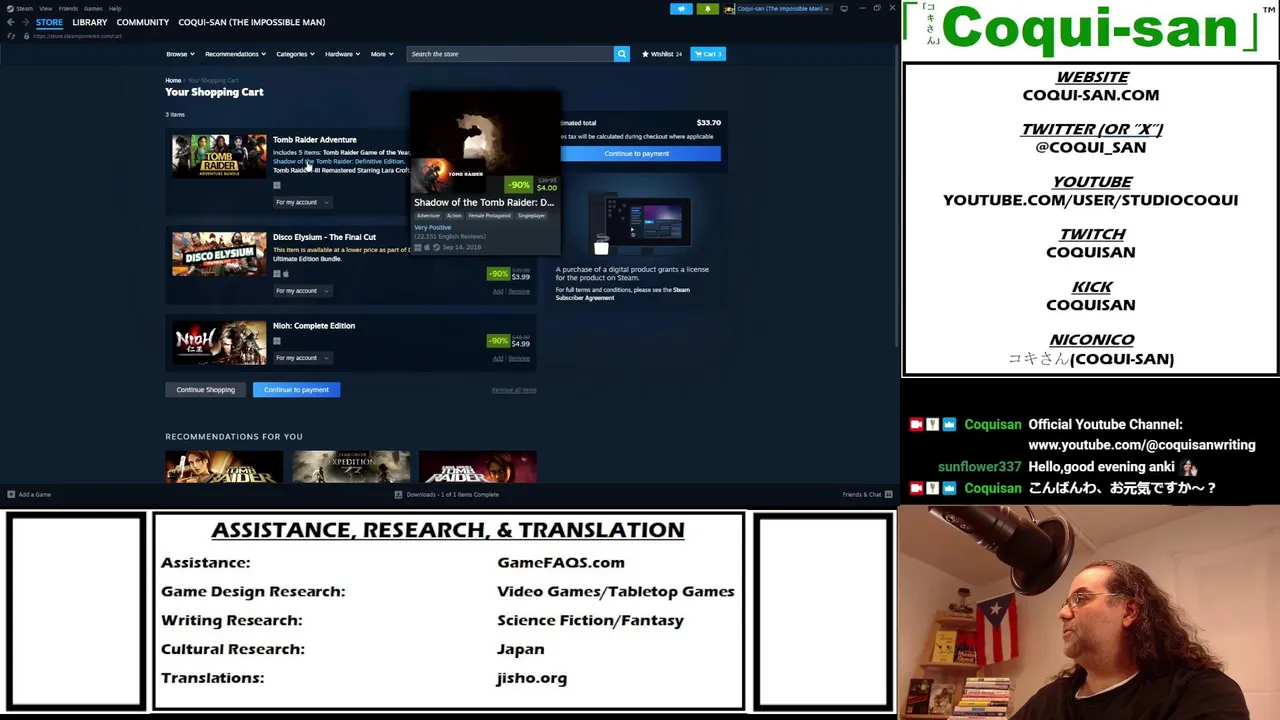Open Tomb Raider Adventure 'For my account' dropdown
The height and width of the screenshot is (720, 1280).
click(x=302, y=202)
